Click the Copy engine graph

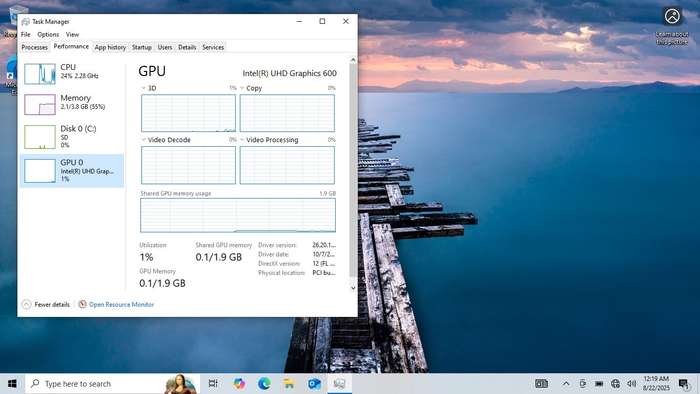tap(287, 113)
